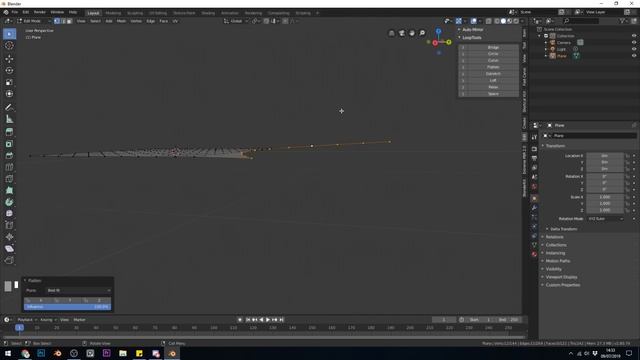Open the Edit Mode dropdown
The width and height of the screenshot is (640, 360).
(34, 21)
